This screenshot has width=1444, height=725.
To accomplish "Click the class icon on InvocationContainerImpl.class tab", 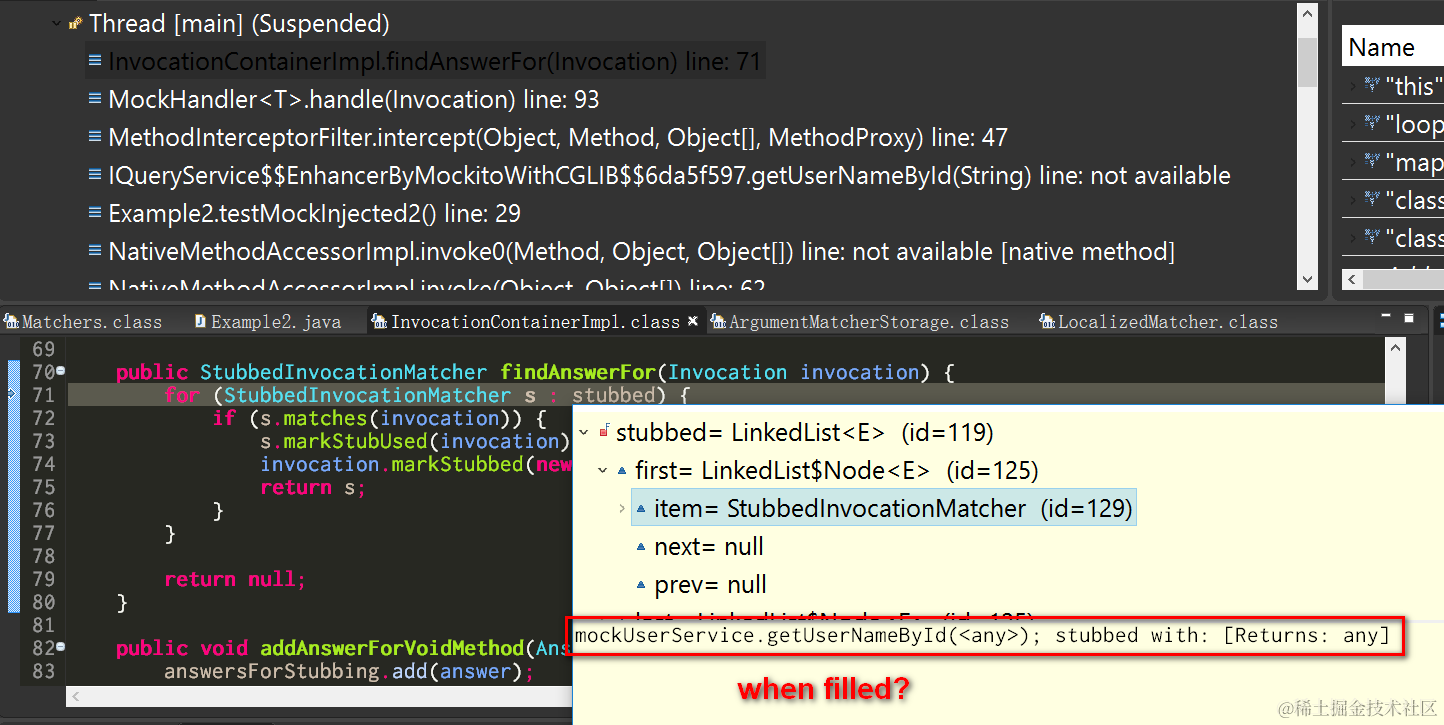I will tap(380, 321).
